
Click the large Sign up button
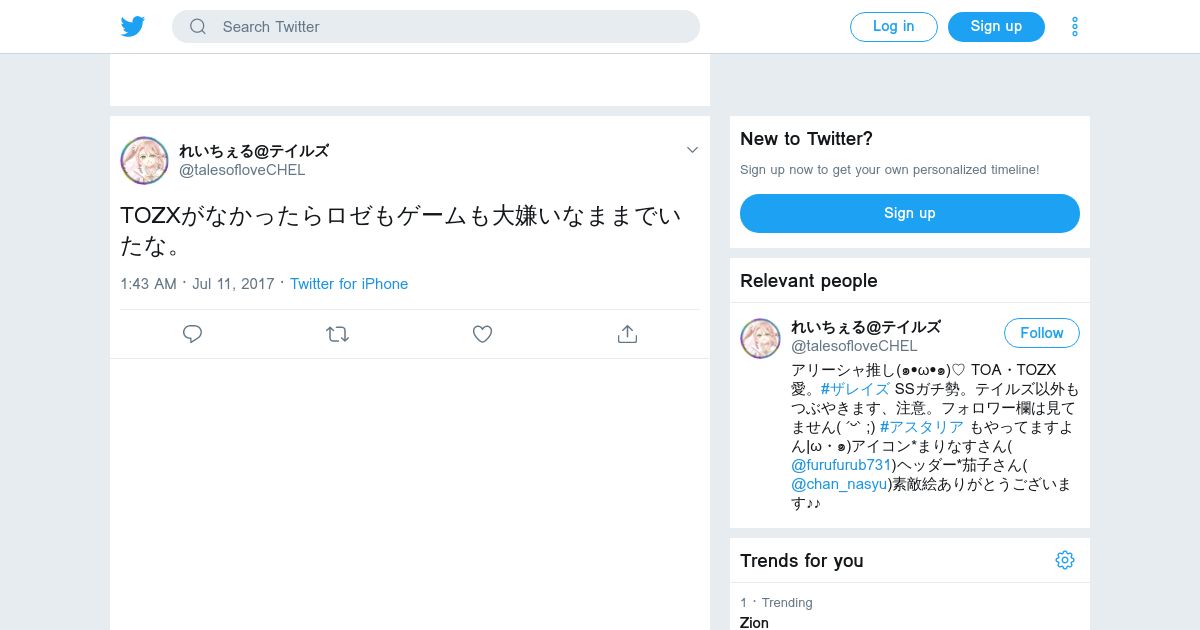pos(909,213)
